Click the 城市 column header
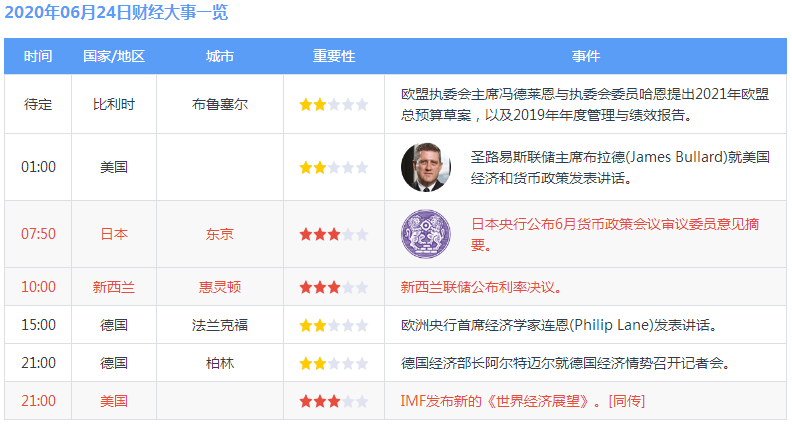 (x=220, y=56)
